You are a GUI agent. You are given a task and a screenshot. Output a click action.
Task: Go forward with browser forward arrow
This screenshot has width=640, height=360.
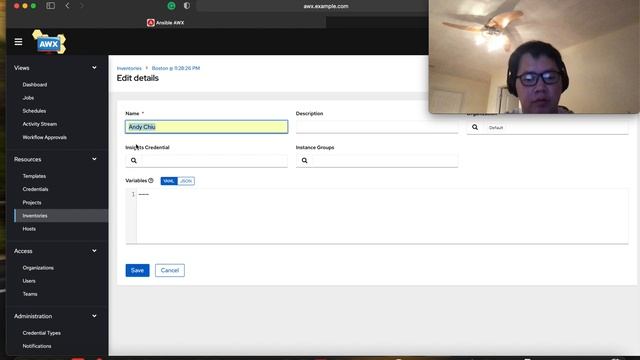pyautogui.click(x=81, y=6)
